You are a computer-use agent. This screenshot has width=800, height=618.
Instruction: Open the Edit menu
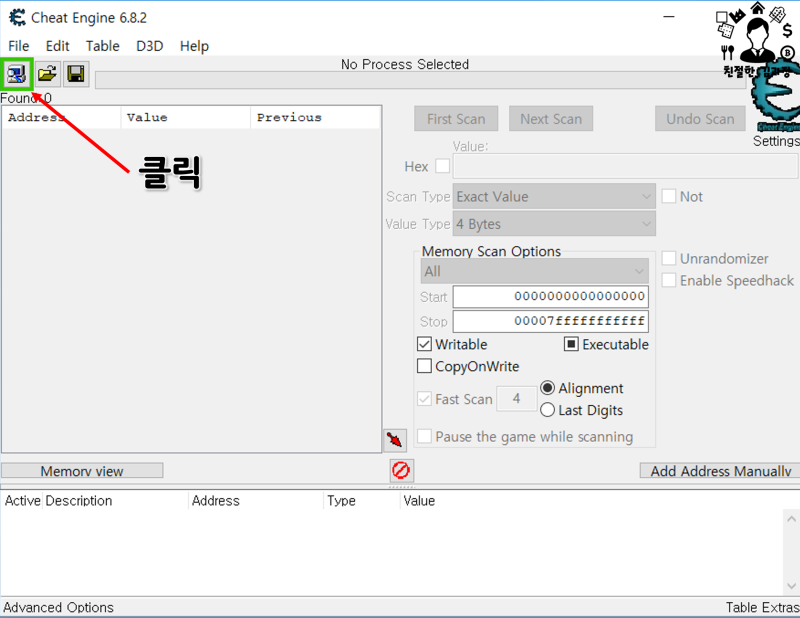[x=58, y=46]
